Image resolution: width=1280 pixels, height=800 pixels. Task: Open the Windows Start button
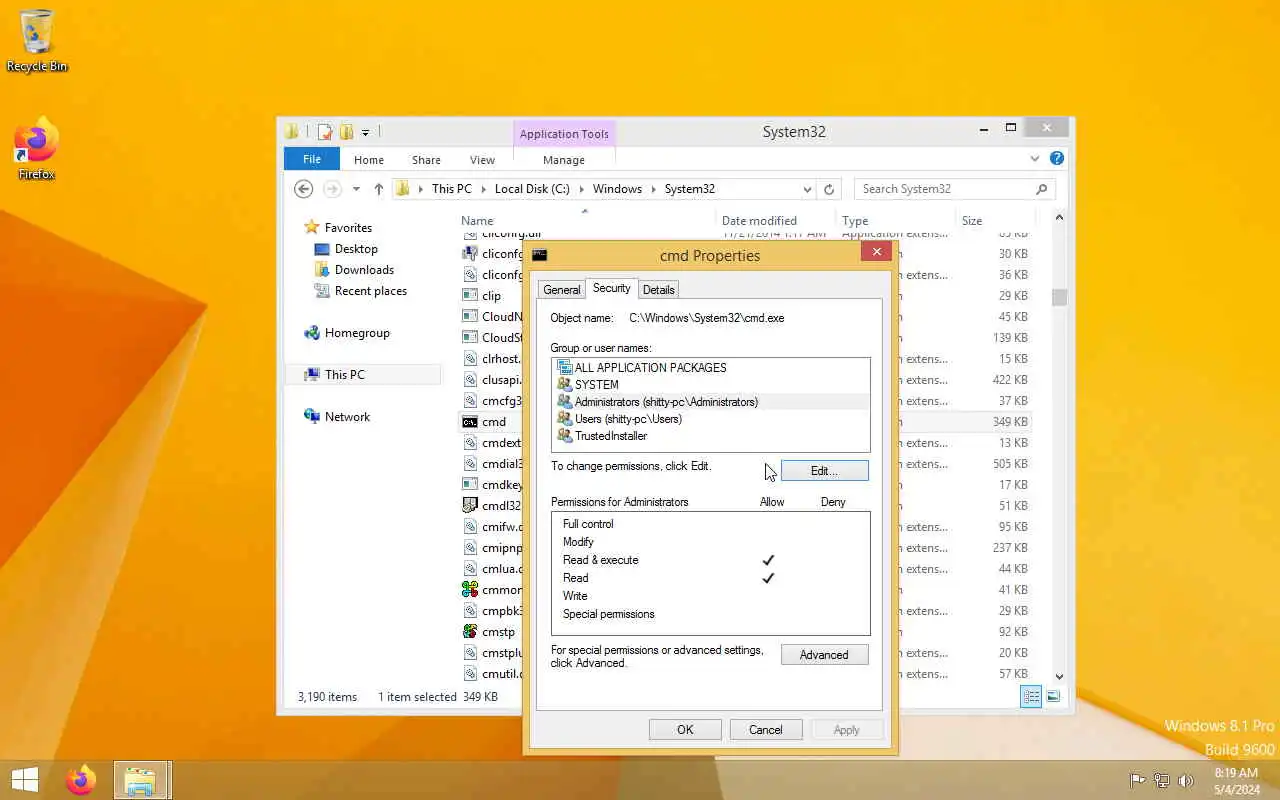pyautogui.click(x=24, y=780)
